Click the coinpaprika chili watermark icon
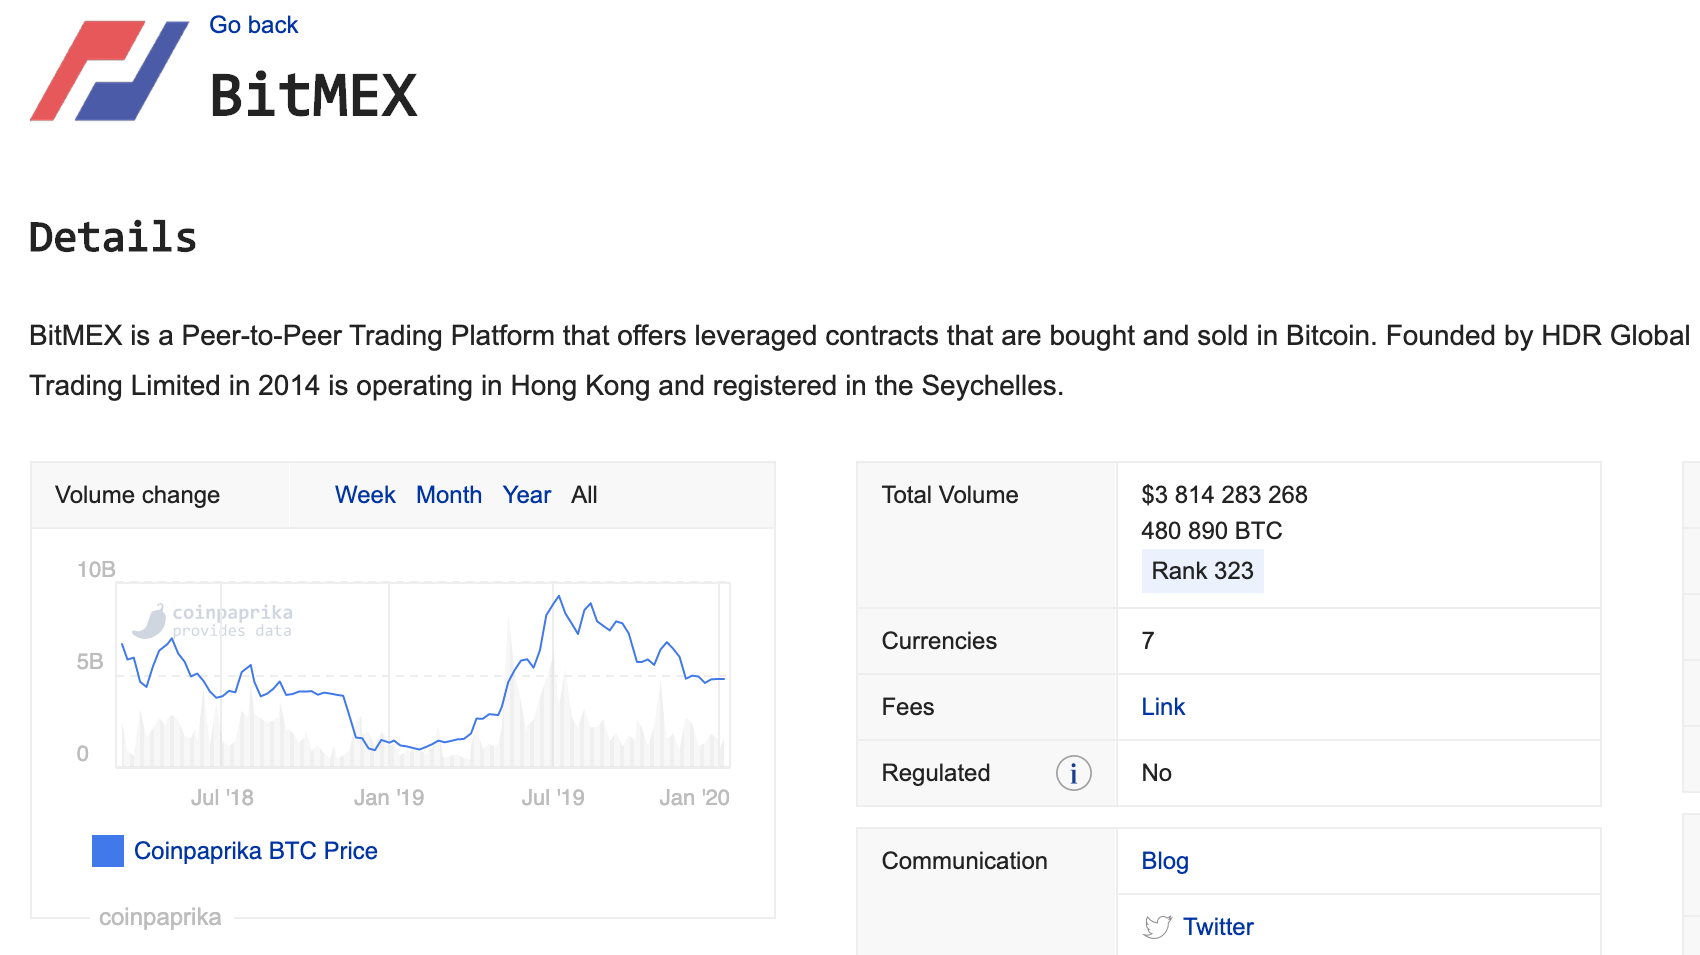 tap(150, 621)
